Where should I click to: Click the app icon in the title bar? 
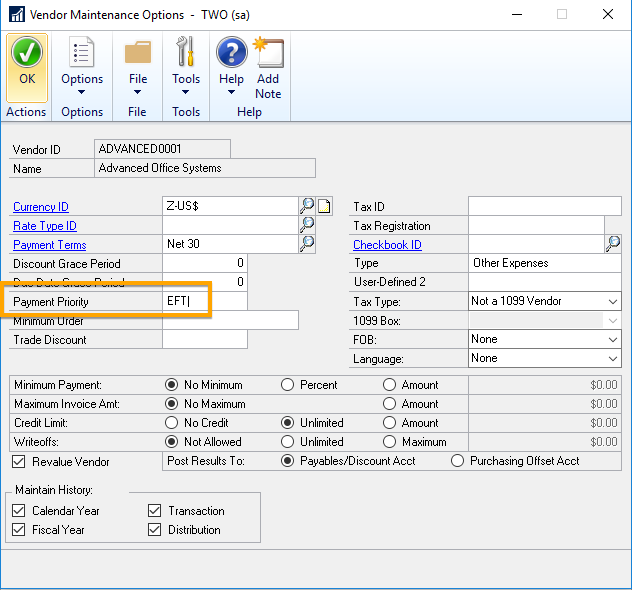pos(17,15)
